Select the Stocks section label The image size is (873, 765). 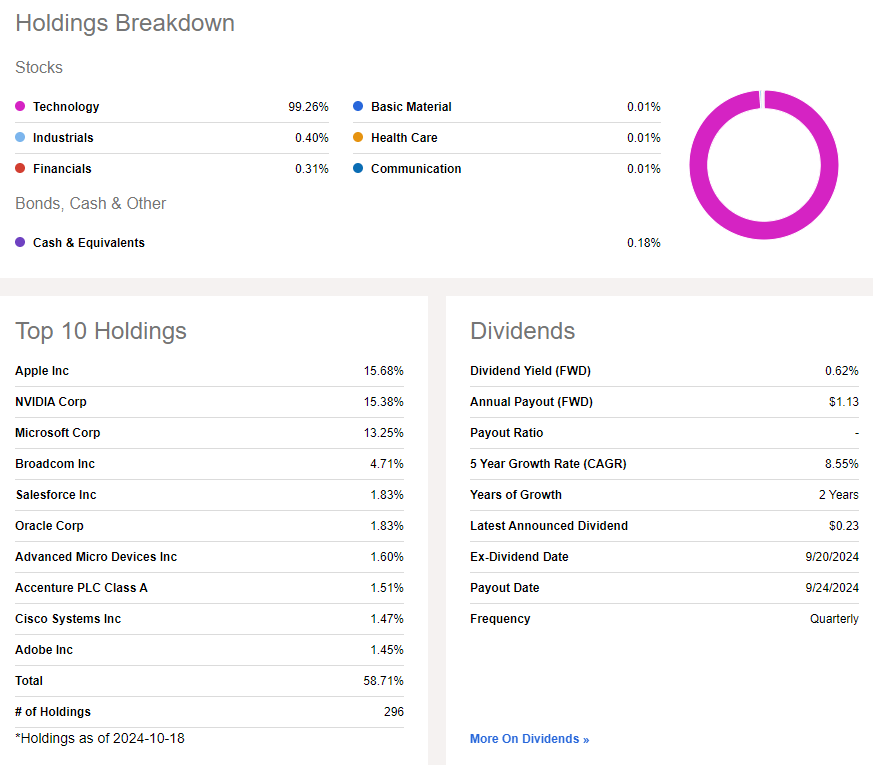[x=38, y=67]
